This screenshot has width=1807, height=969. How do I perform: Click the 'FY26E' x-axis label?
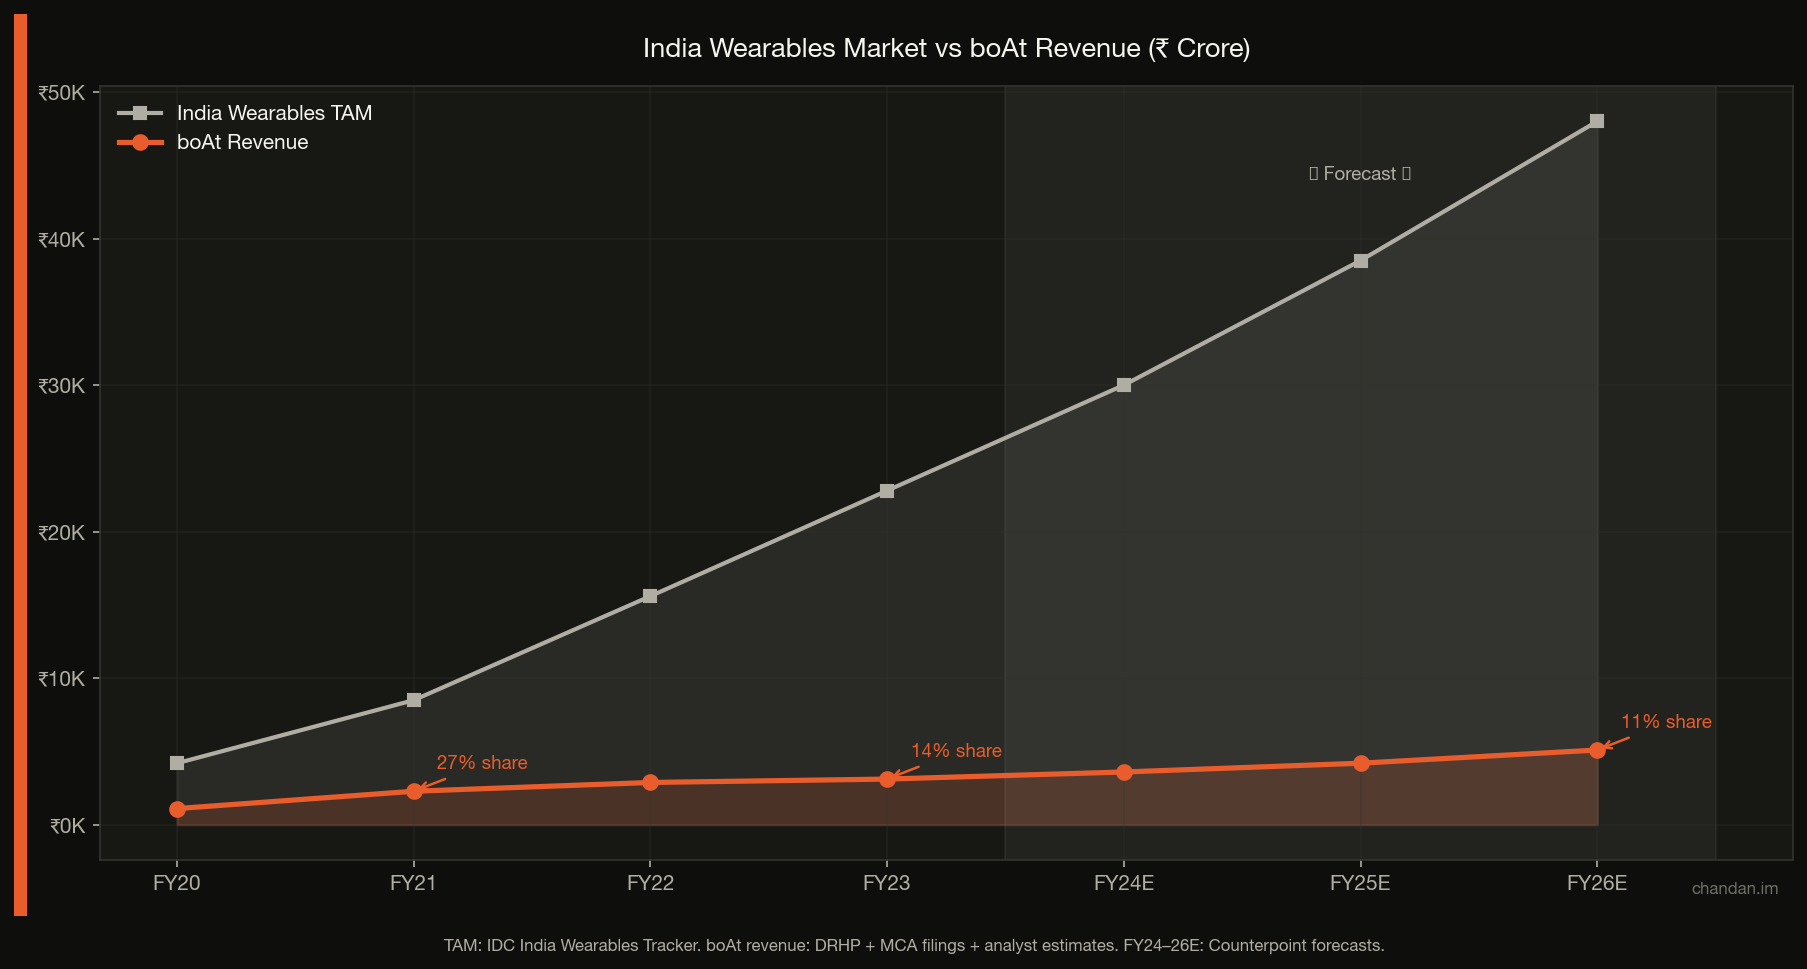click(x=1597, y=882)
